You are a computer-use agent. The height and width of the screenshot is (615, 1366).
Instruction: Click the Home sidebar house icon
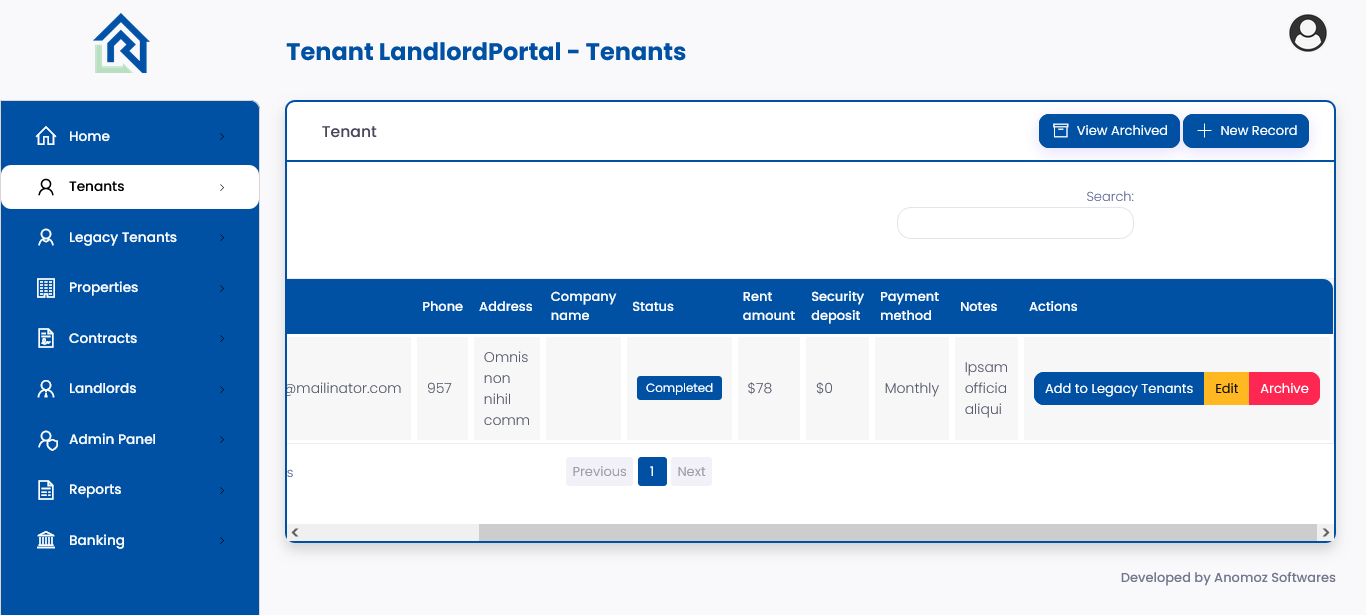[46, 136]
